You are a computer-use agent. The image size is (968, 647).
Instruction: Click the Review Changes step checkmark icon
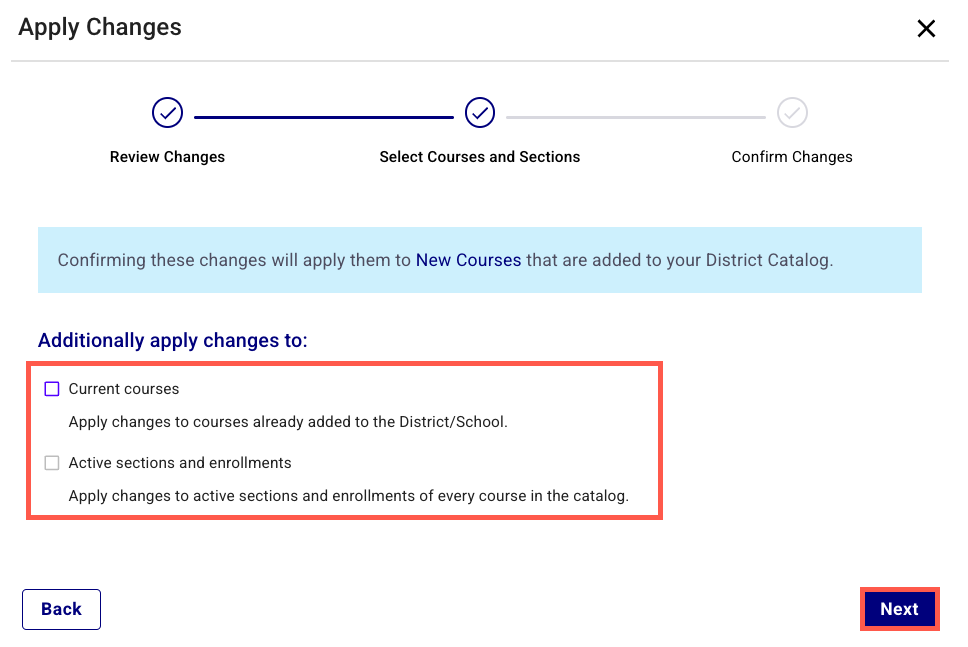167,113
